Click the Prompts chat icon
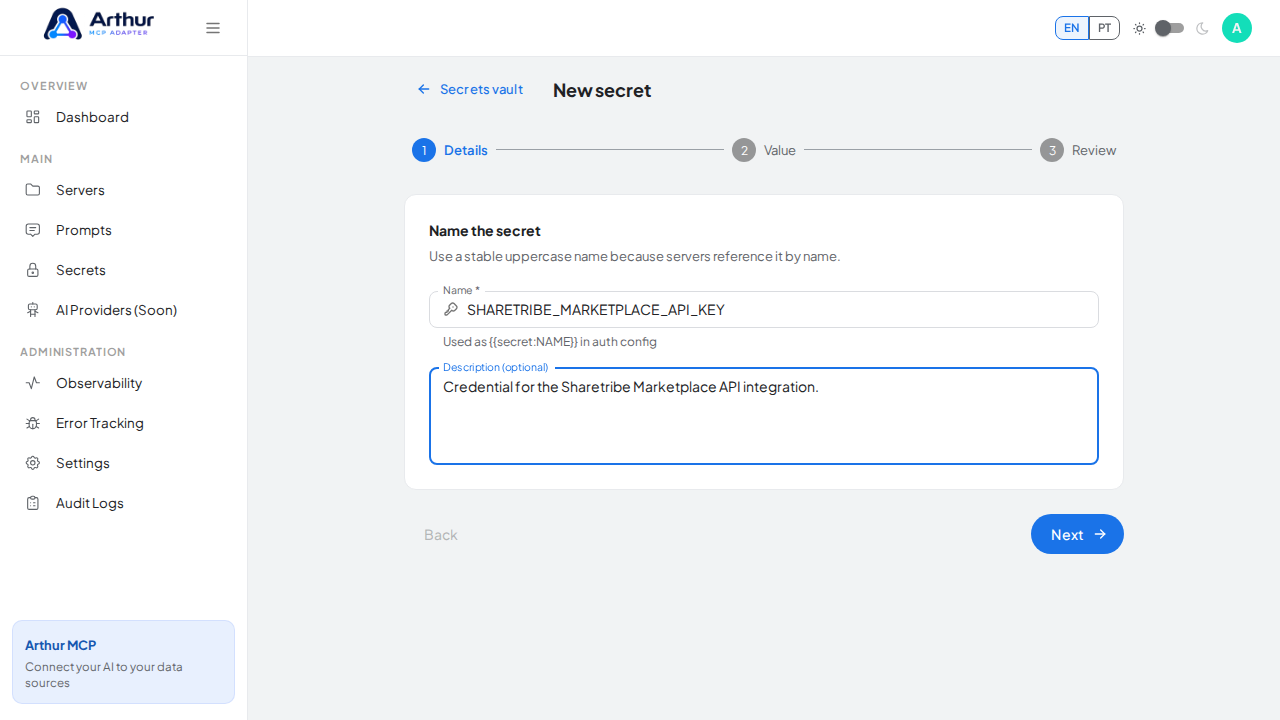This screenshot has height=720, width=1280. (33, 230)
